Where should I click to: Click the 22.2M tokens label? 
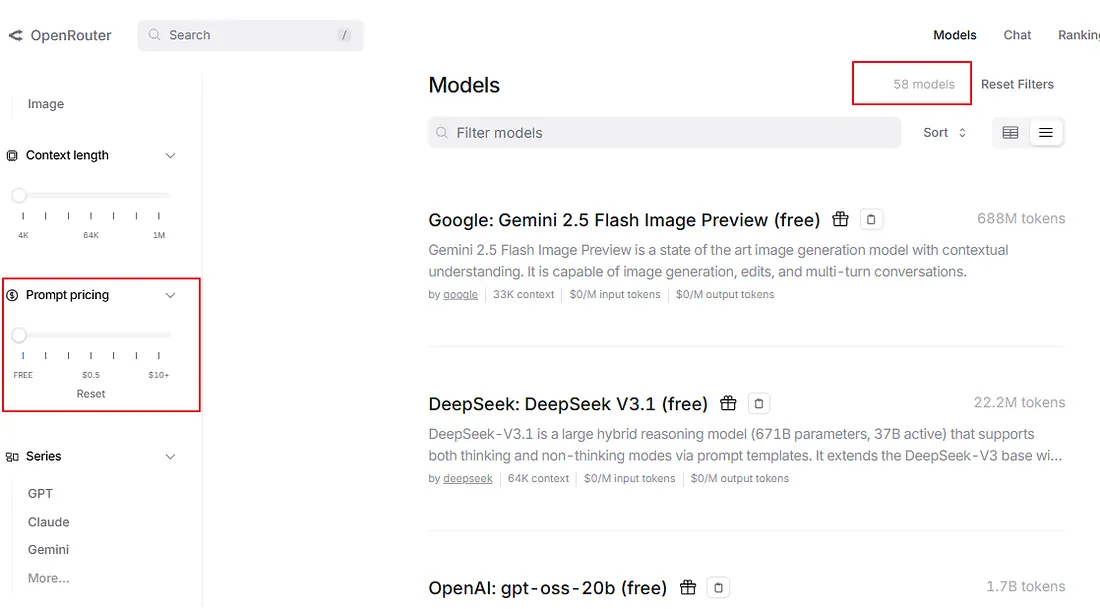1019,402
